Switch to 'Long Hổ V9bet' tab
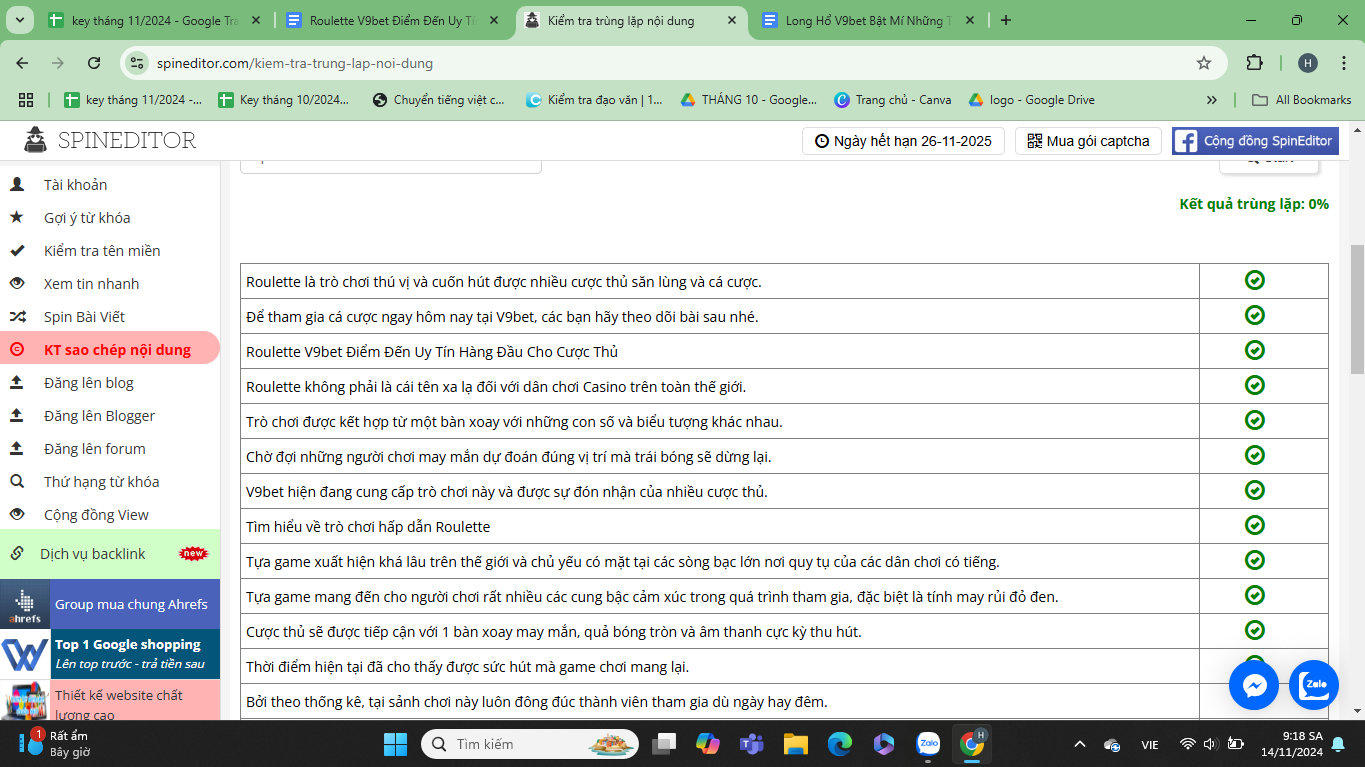Screen dimensions: 1365x767 click(x=868, y=21)
